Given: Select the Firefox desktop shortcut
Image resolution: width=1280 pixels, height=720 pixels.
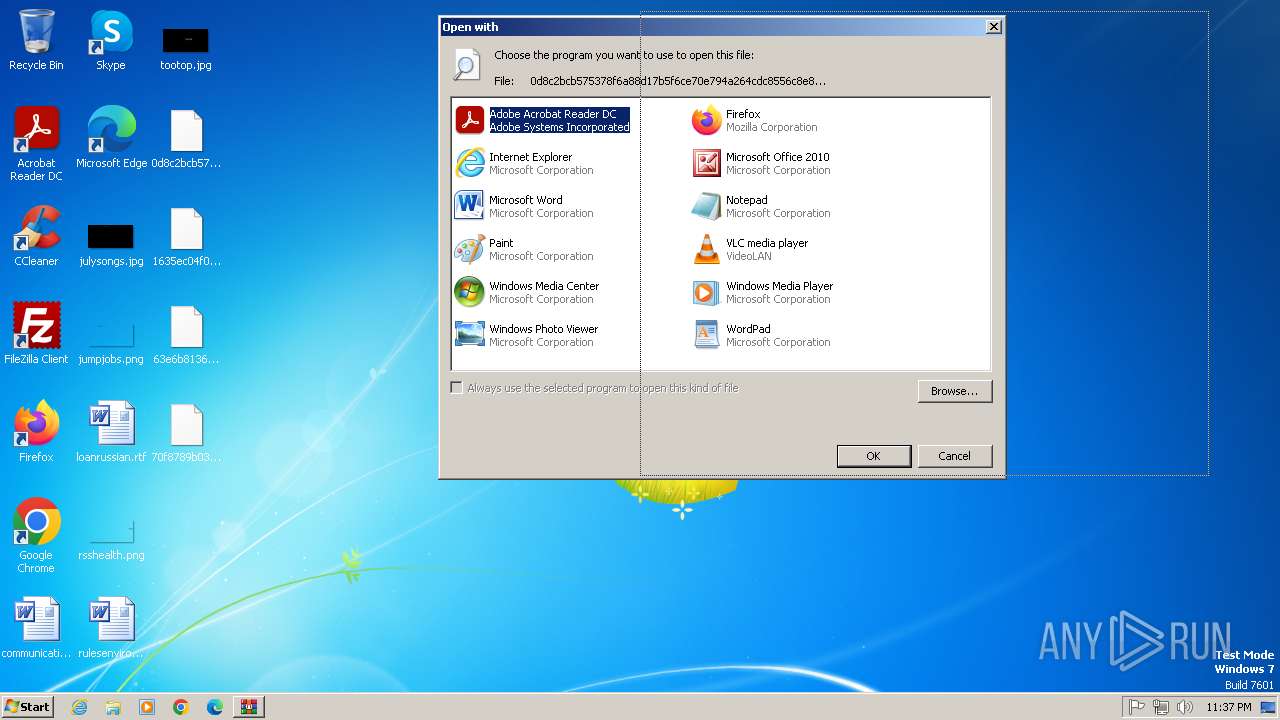Looking at the screenshot, I should (36, 431).
